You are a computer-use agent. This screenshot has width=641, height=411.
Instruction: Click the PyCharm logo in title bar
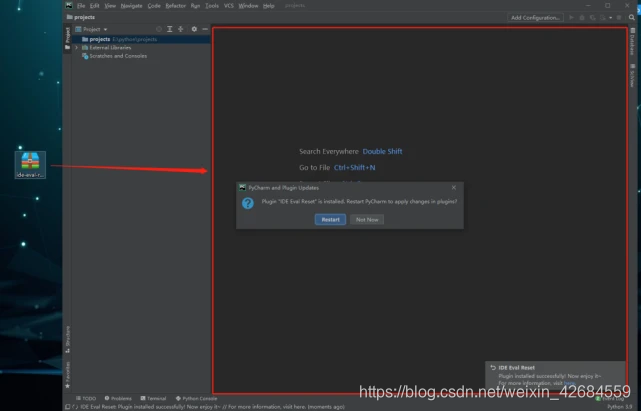click(x=69, y=5)
